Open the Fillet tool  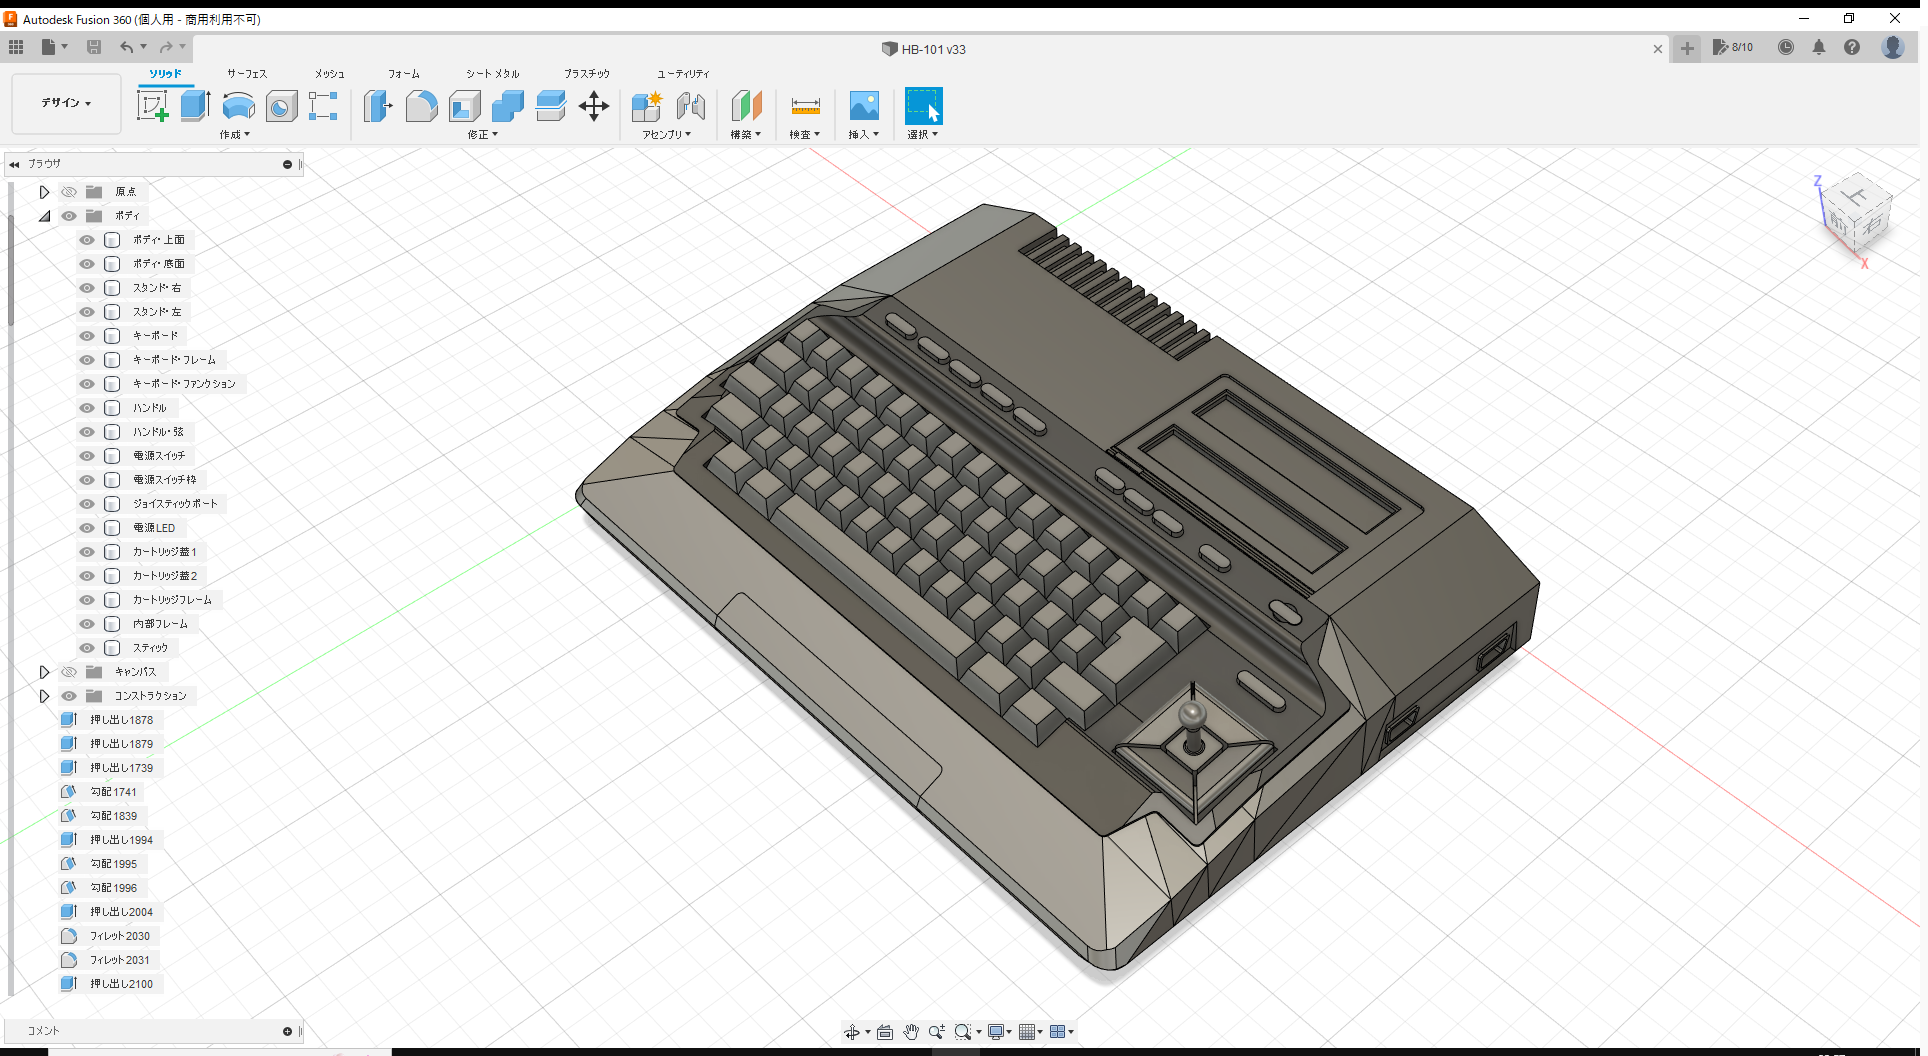click(421, 106)
